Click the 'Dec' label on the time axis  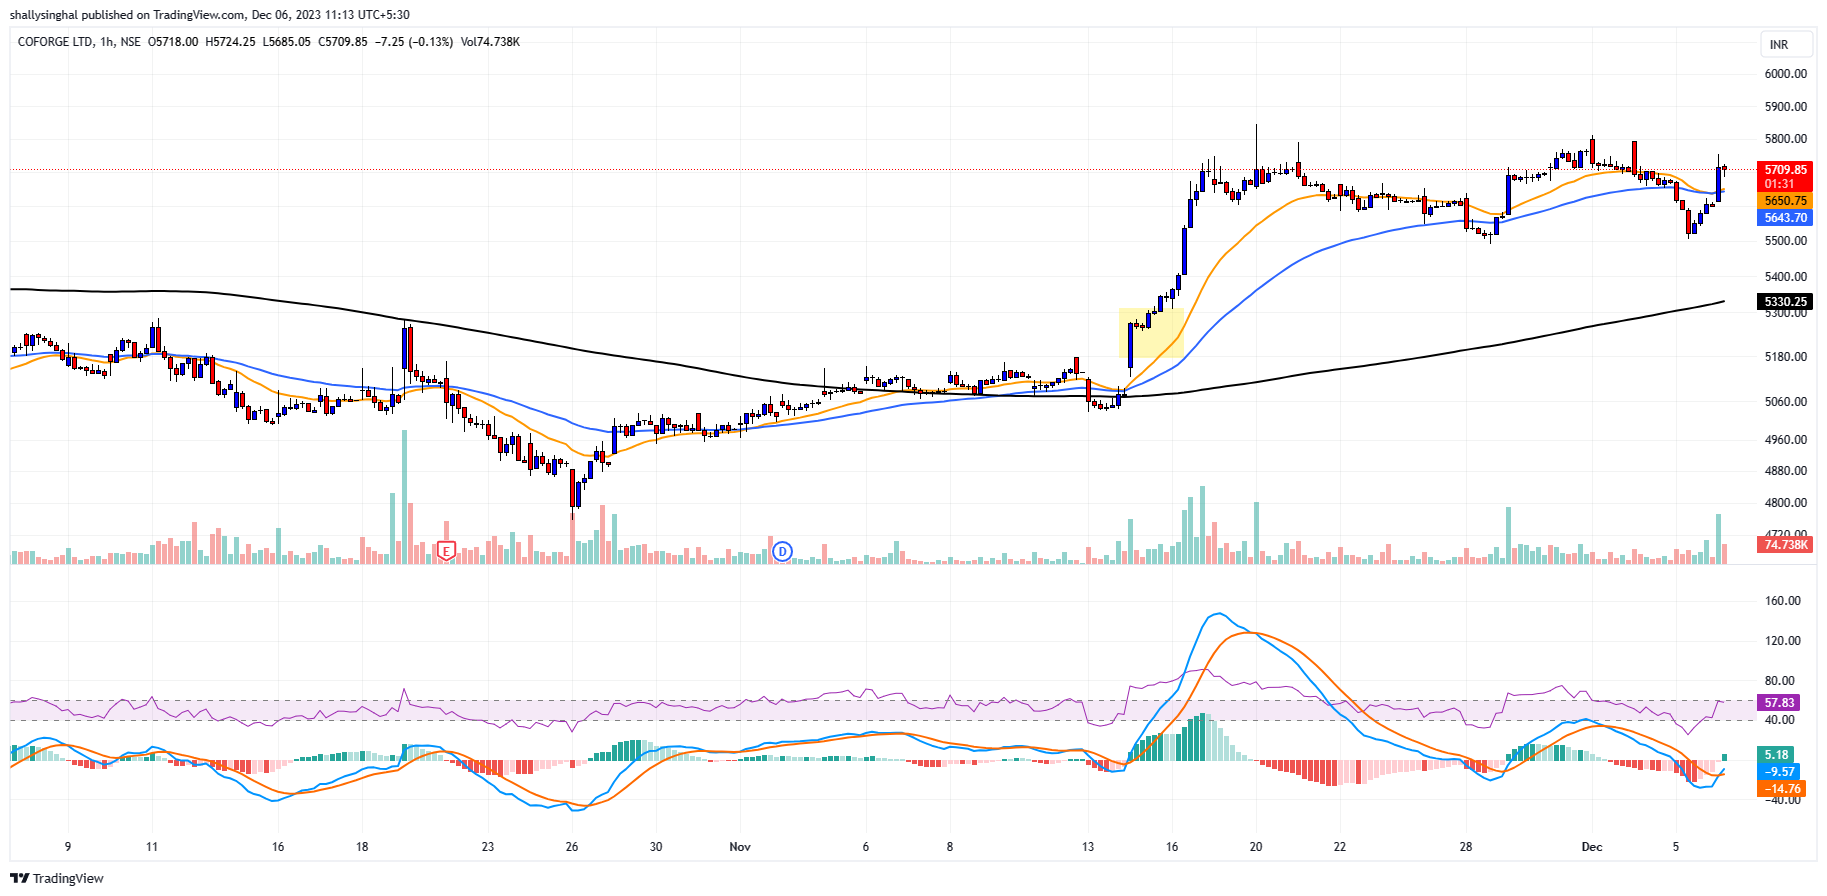pos(1592,847)
